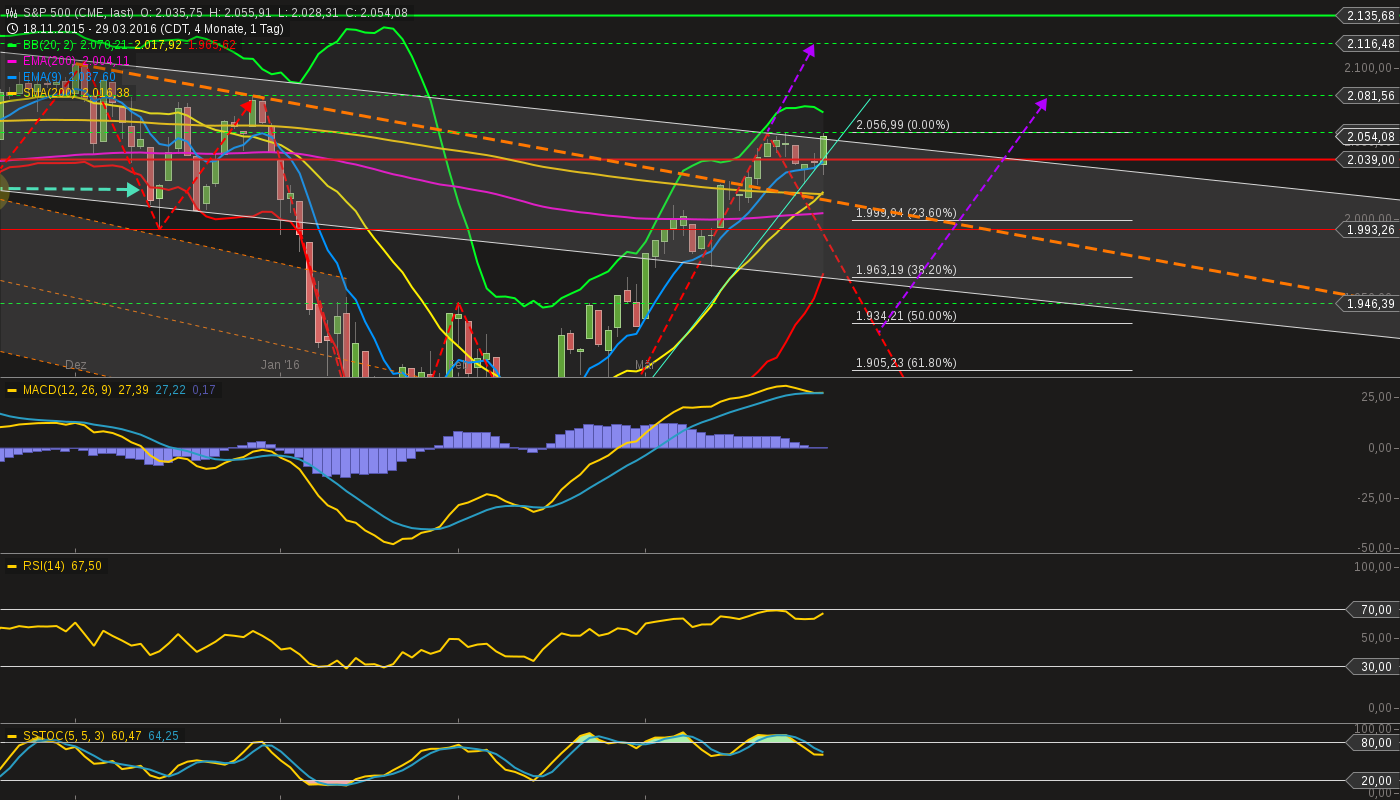Click the RSI 70,00 level tag
Image resolution: width=1400 pixels, height=800 pixels.
coord(1374,610)
